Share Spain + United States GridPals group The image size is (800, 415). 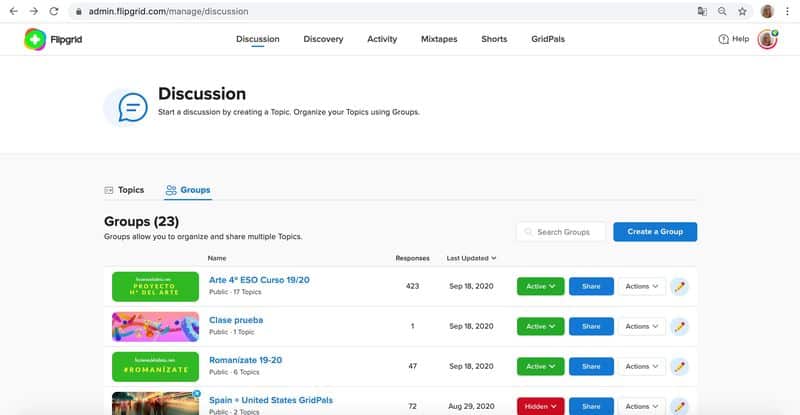coord(591,406)
